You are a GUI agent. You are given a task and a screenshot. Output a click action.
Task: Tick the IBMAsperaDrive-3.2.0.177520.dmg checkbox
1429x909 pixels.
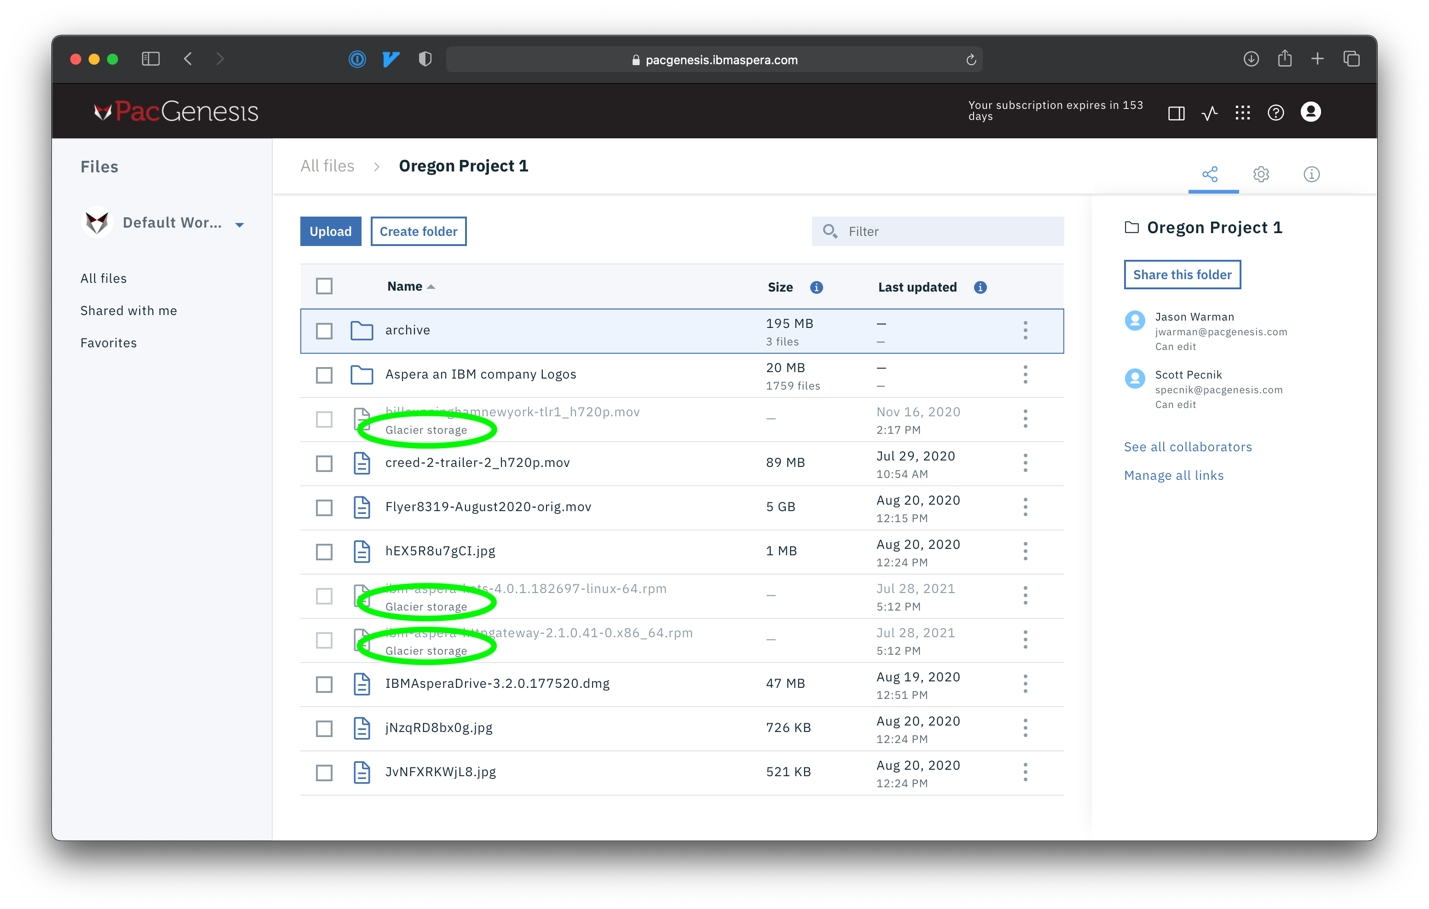pos(324,684)
